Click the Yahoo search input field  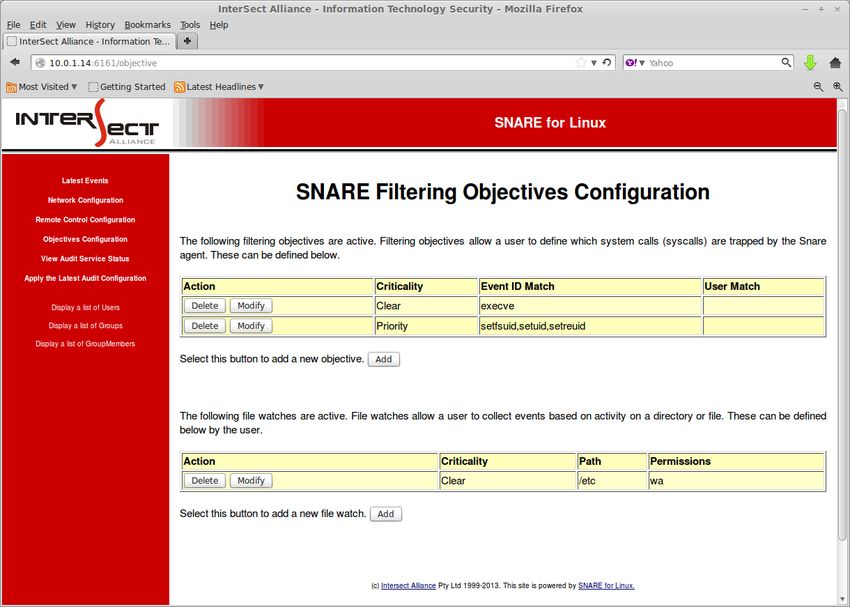(x=713, y=63)
